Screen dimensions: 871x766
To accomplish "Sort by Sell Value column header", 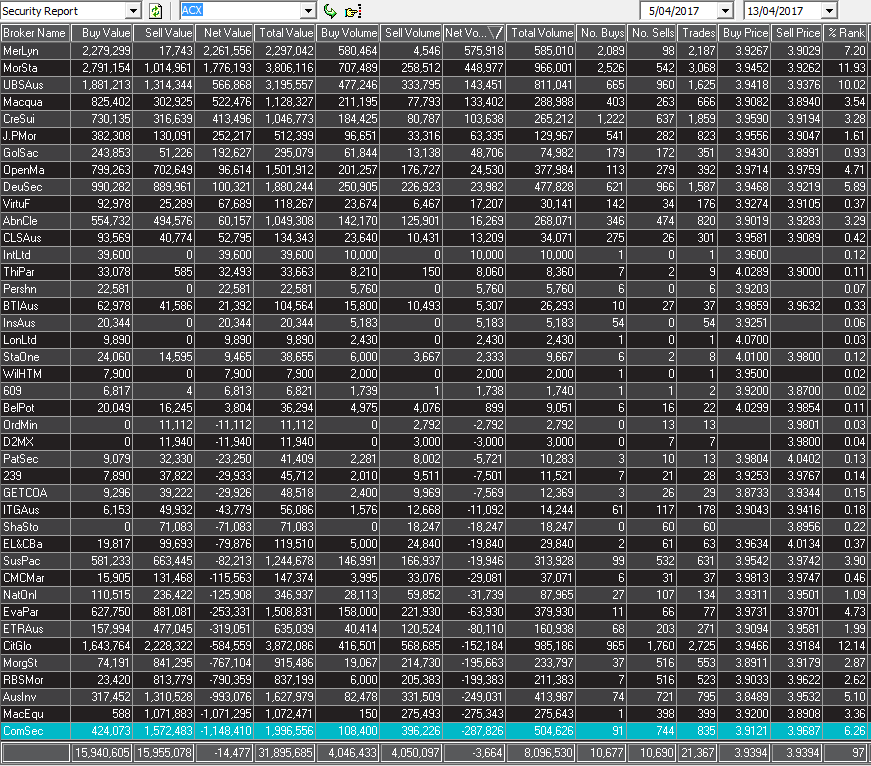I will (x=163, y=33).
